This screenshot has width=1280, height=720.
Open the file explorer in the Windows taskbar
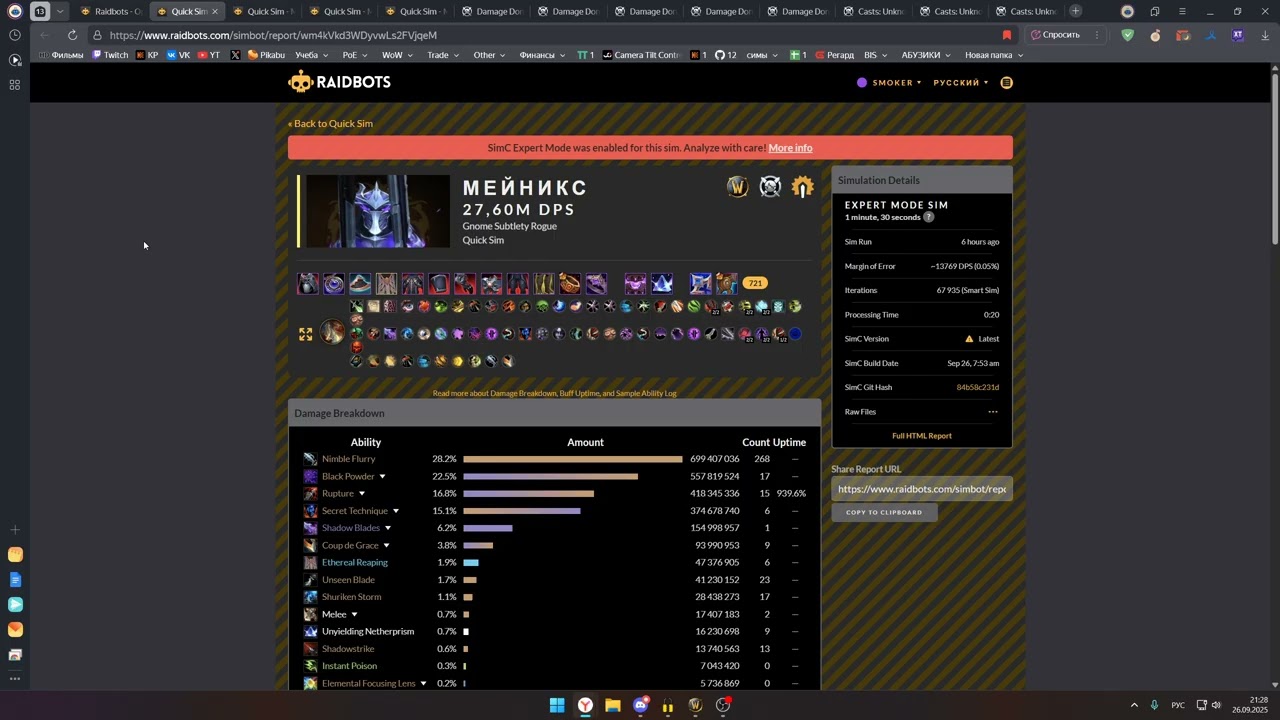[613, 705]
